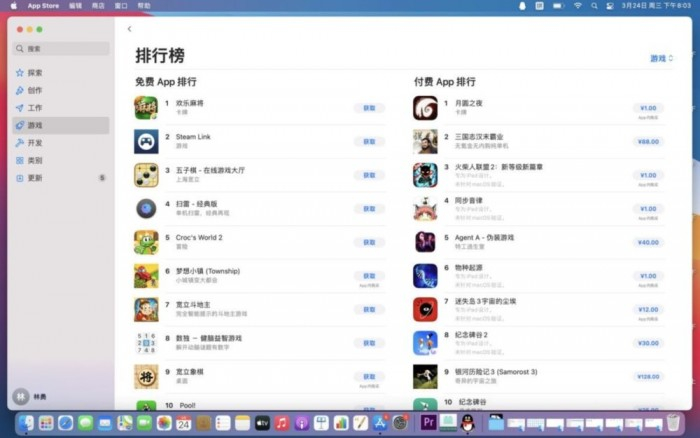
Task: Open the Agent A game icon
Action: point(425,242)
